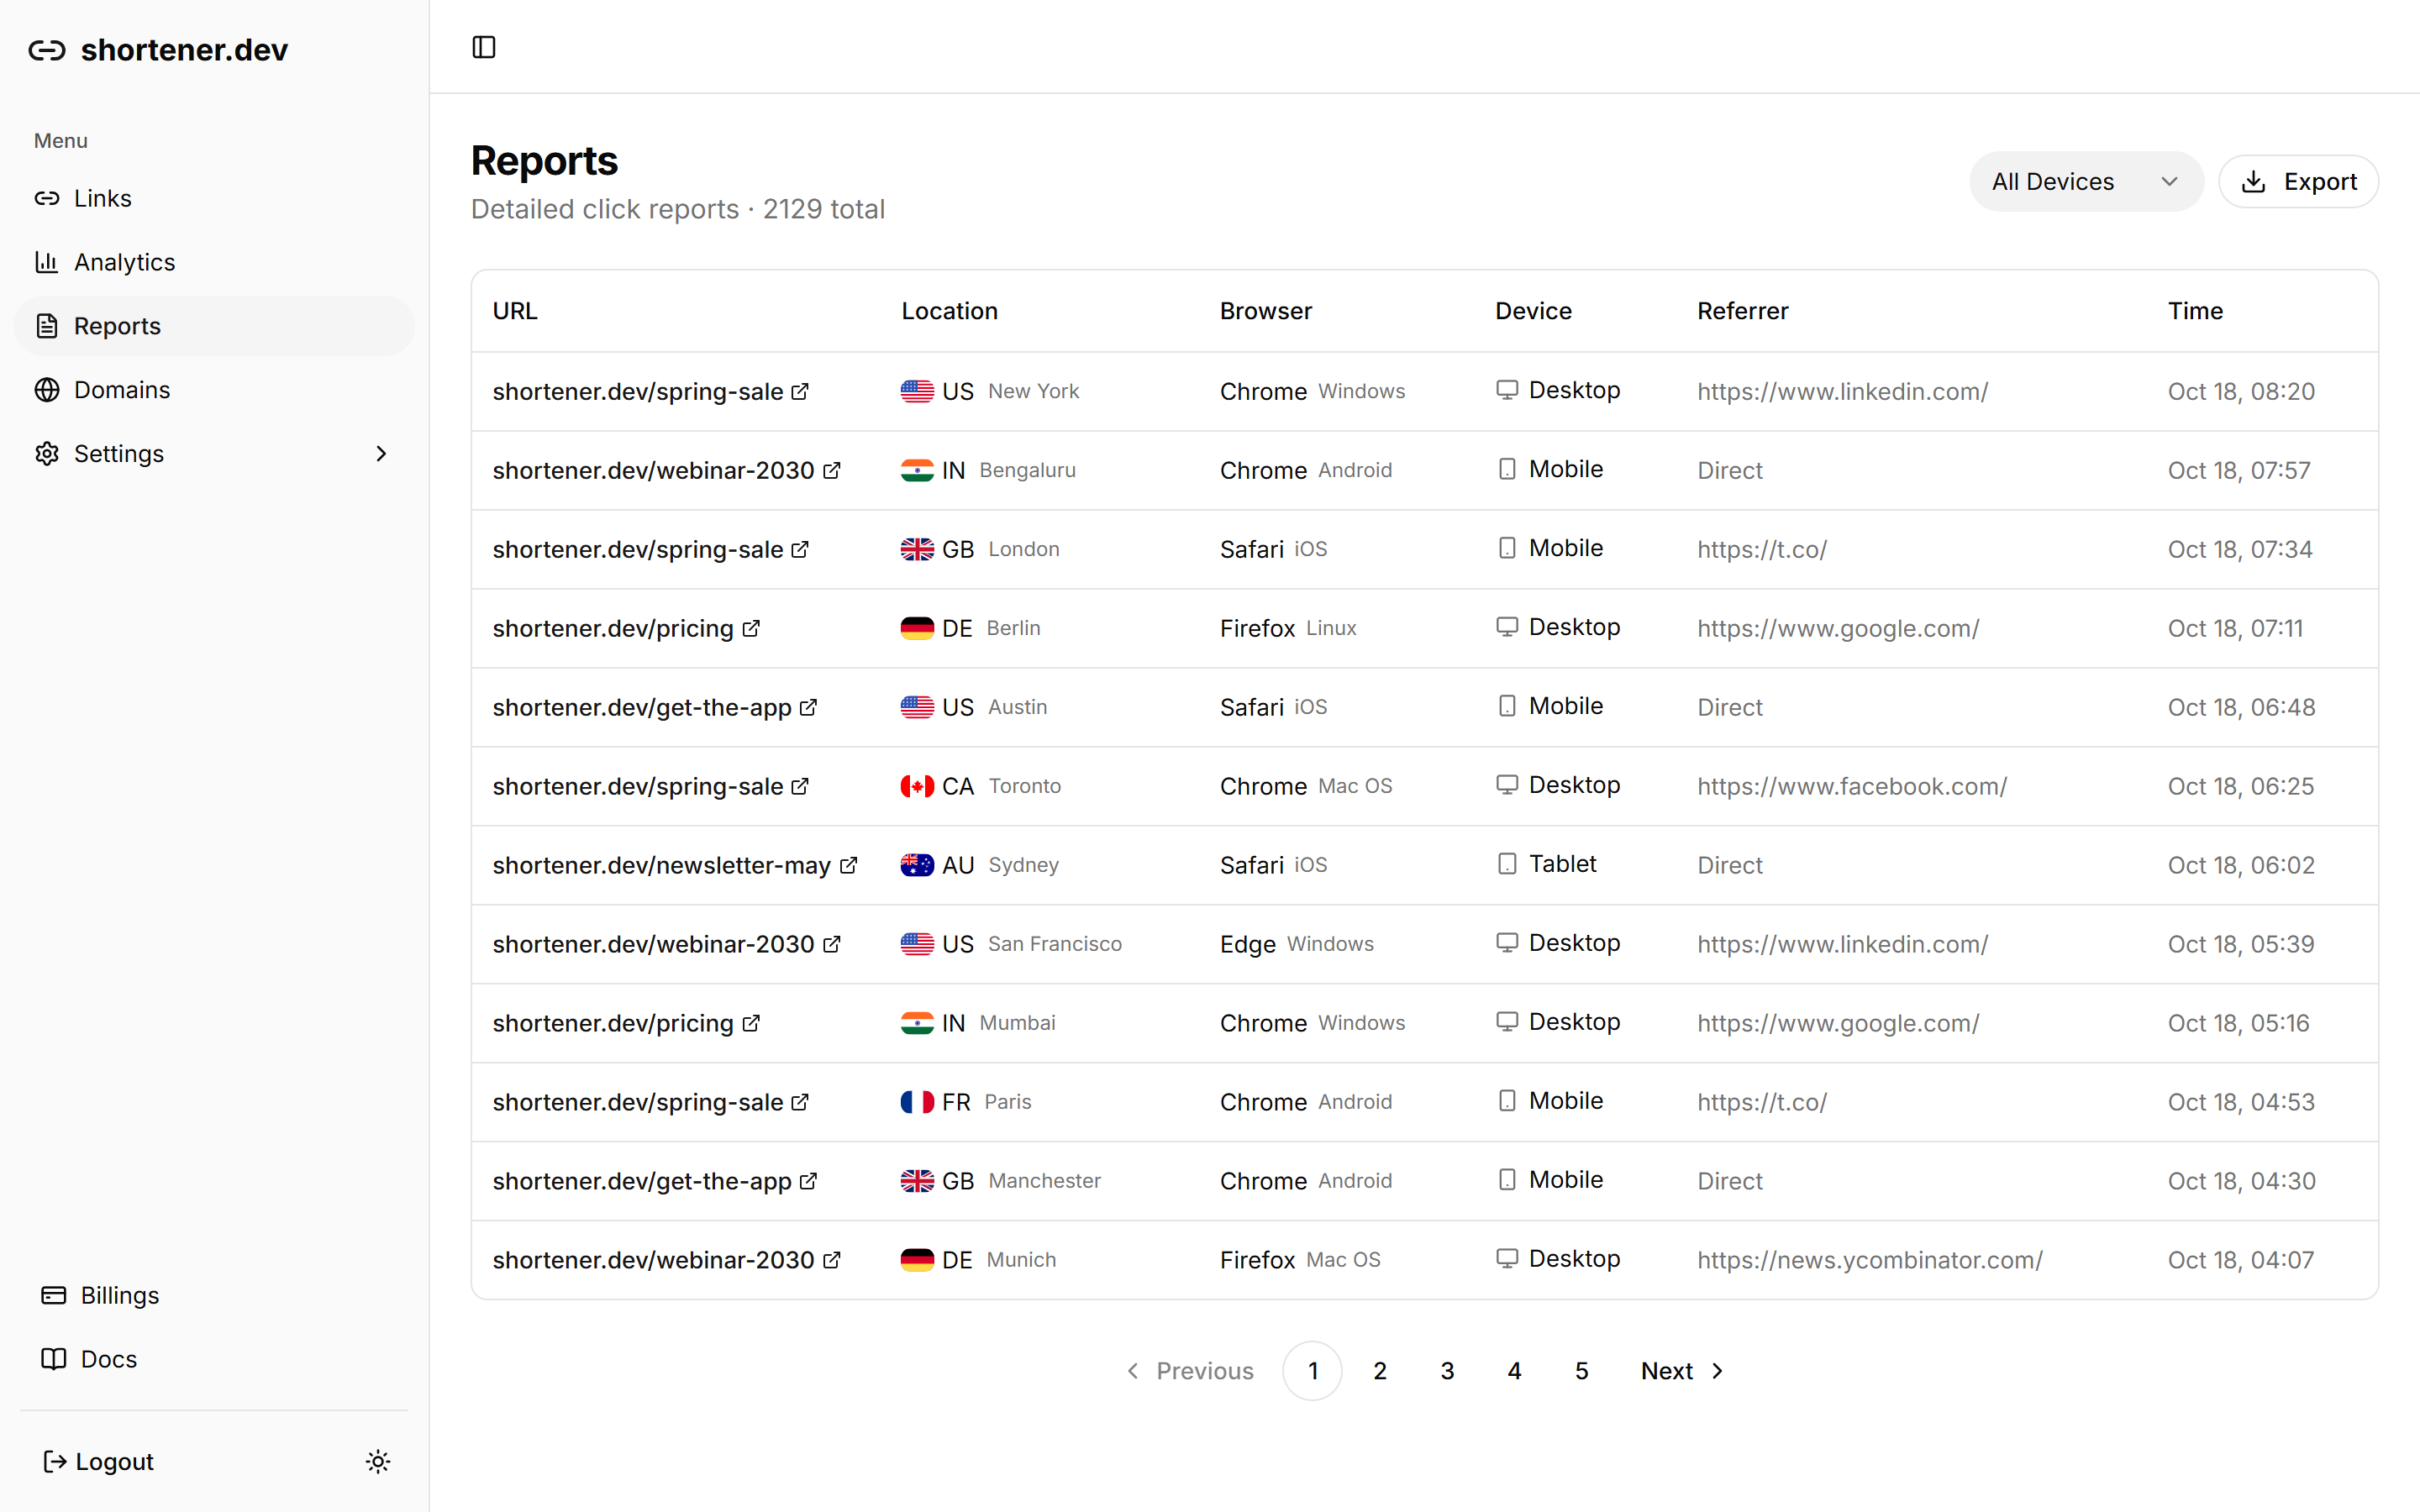Click the 'Mumbai' location cell

pyautogui.click(x=1017, y=1022)
